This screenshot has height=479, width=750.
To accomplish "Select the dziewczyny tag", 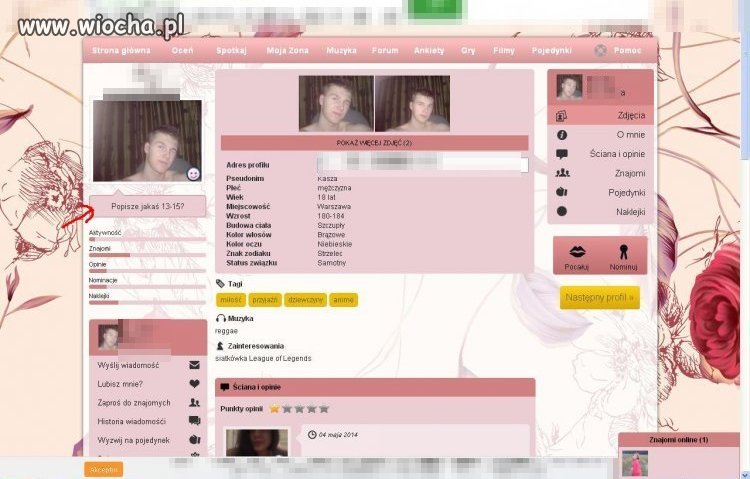I will (x=305, y=300).
